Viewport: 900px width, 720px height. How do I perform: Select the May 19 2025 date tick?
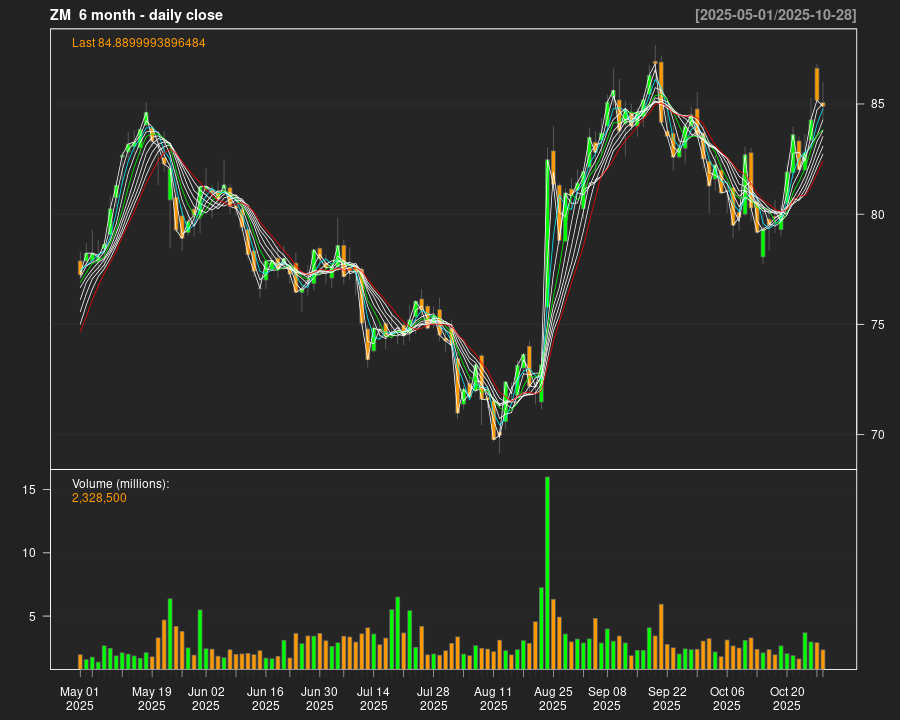point(152,698)
